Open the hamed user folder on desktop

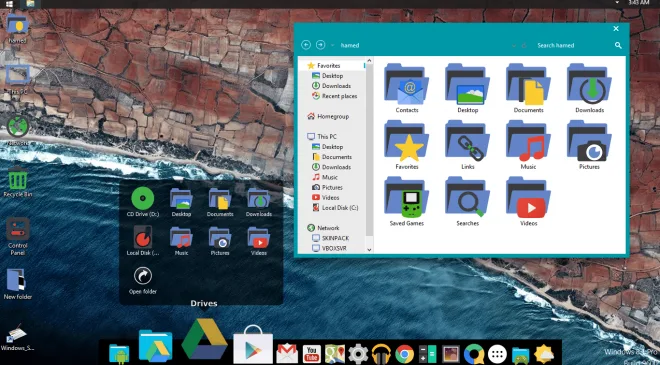(17, 29)
